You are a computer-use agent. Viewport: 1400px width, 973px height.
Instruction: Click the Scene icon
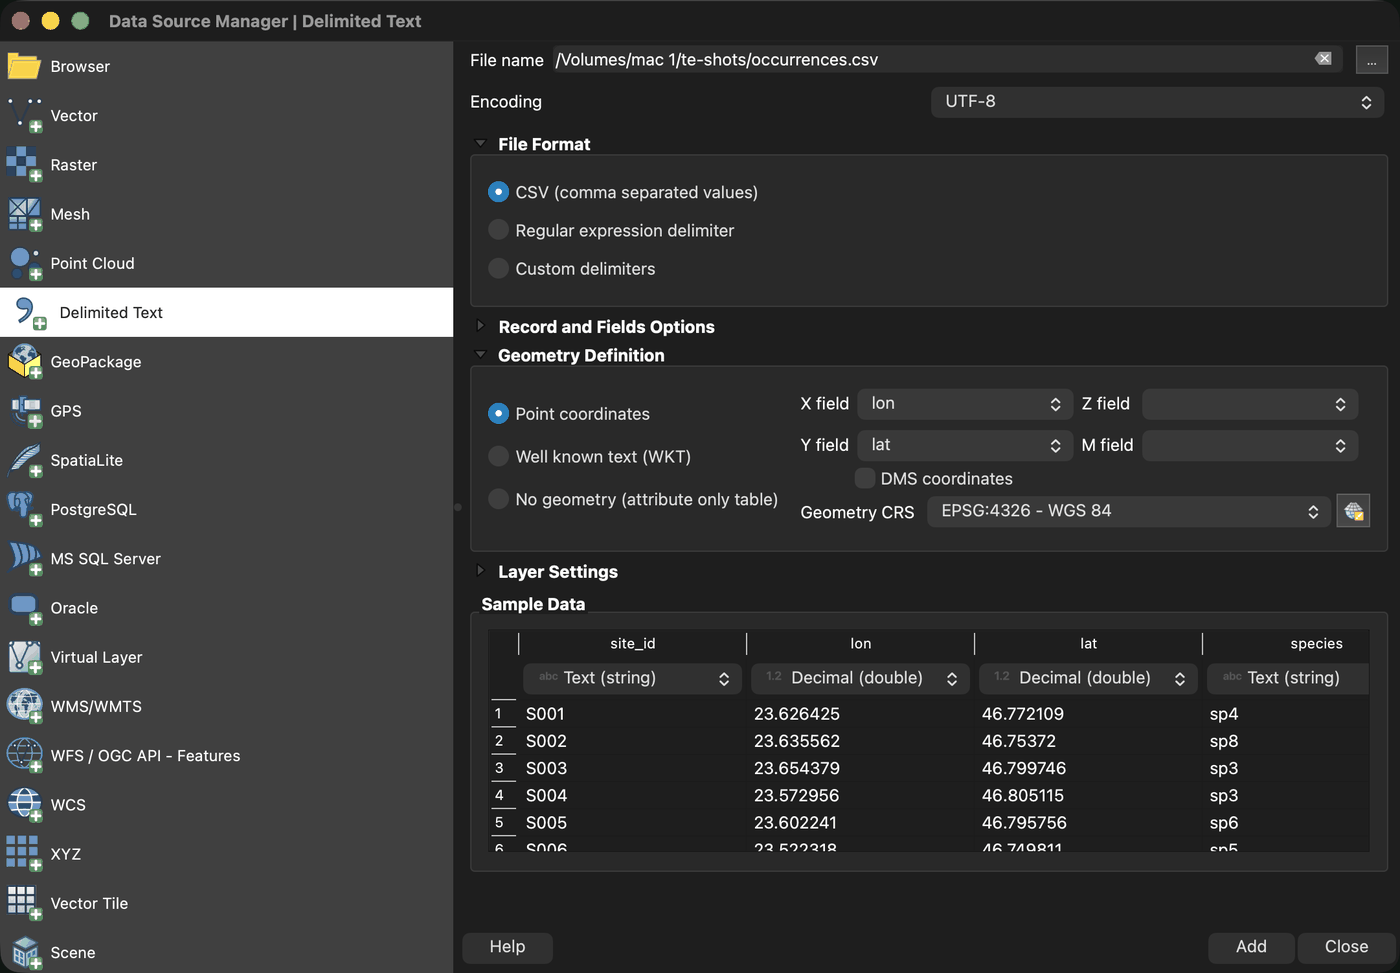click(24, 952)
